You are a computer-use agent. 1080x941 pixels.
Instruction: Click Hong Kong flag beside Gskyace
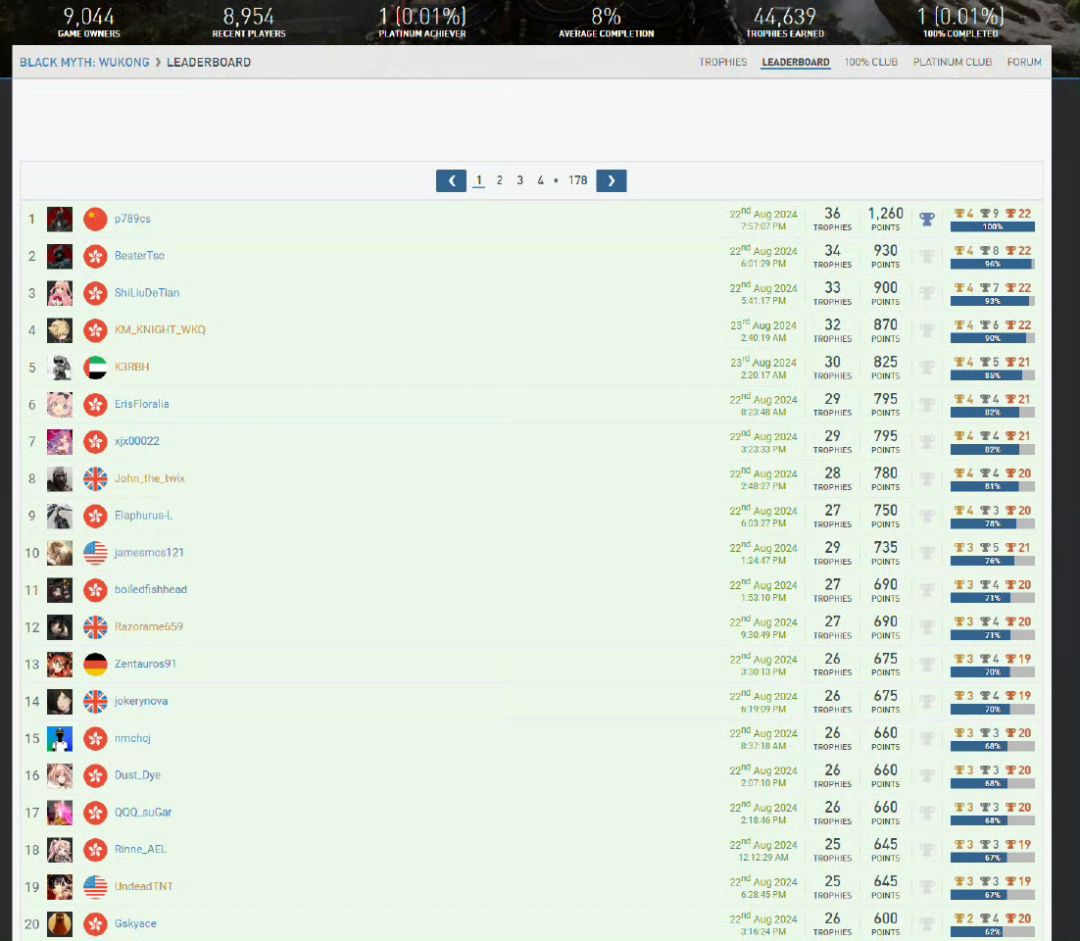pos(95,924)
